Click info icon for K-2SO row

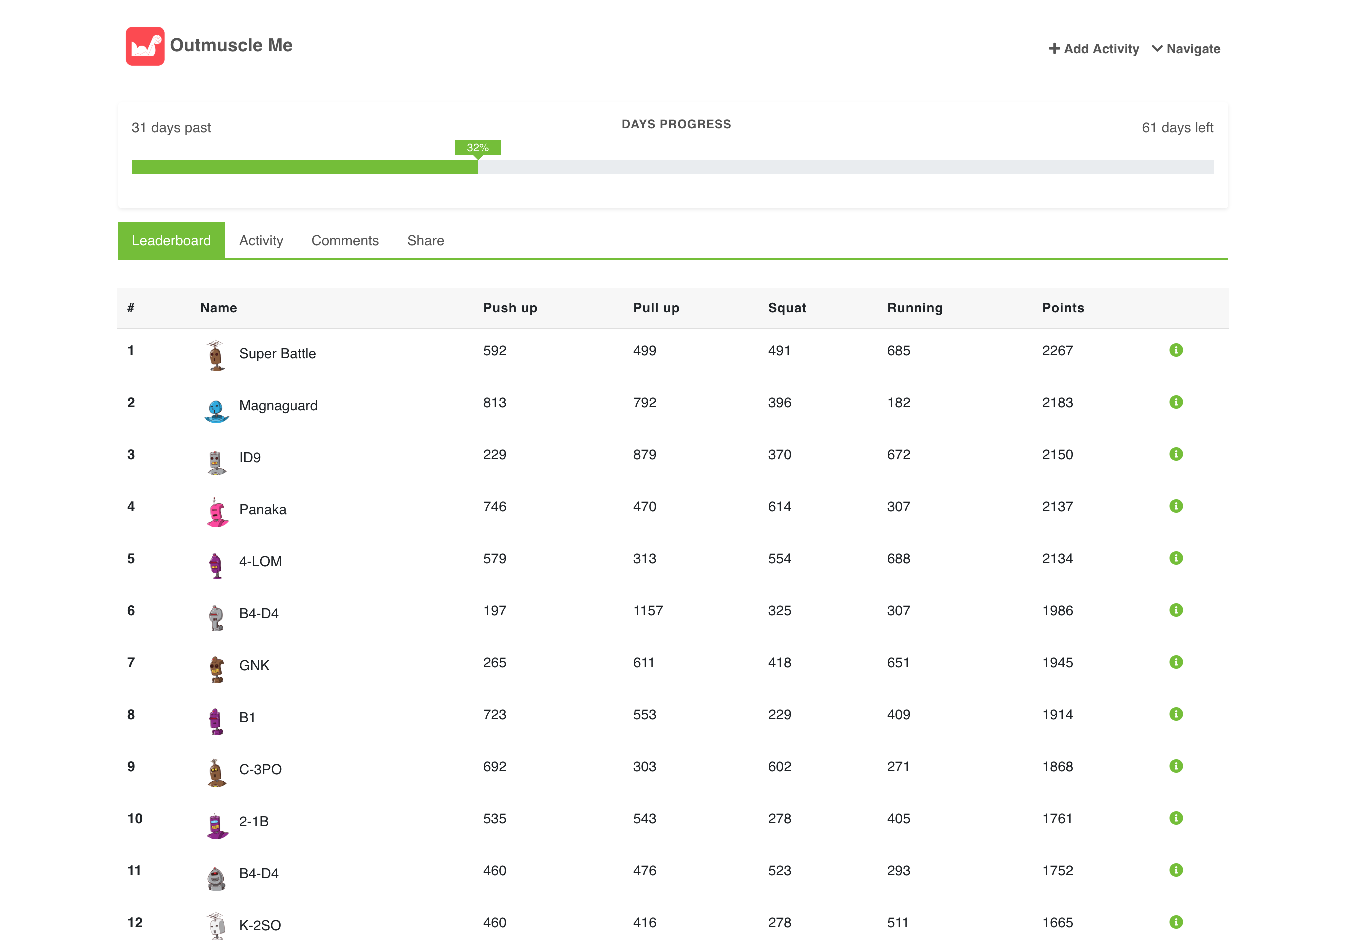pyautogui.click(x=1176, y=922)
